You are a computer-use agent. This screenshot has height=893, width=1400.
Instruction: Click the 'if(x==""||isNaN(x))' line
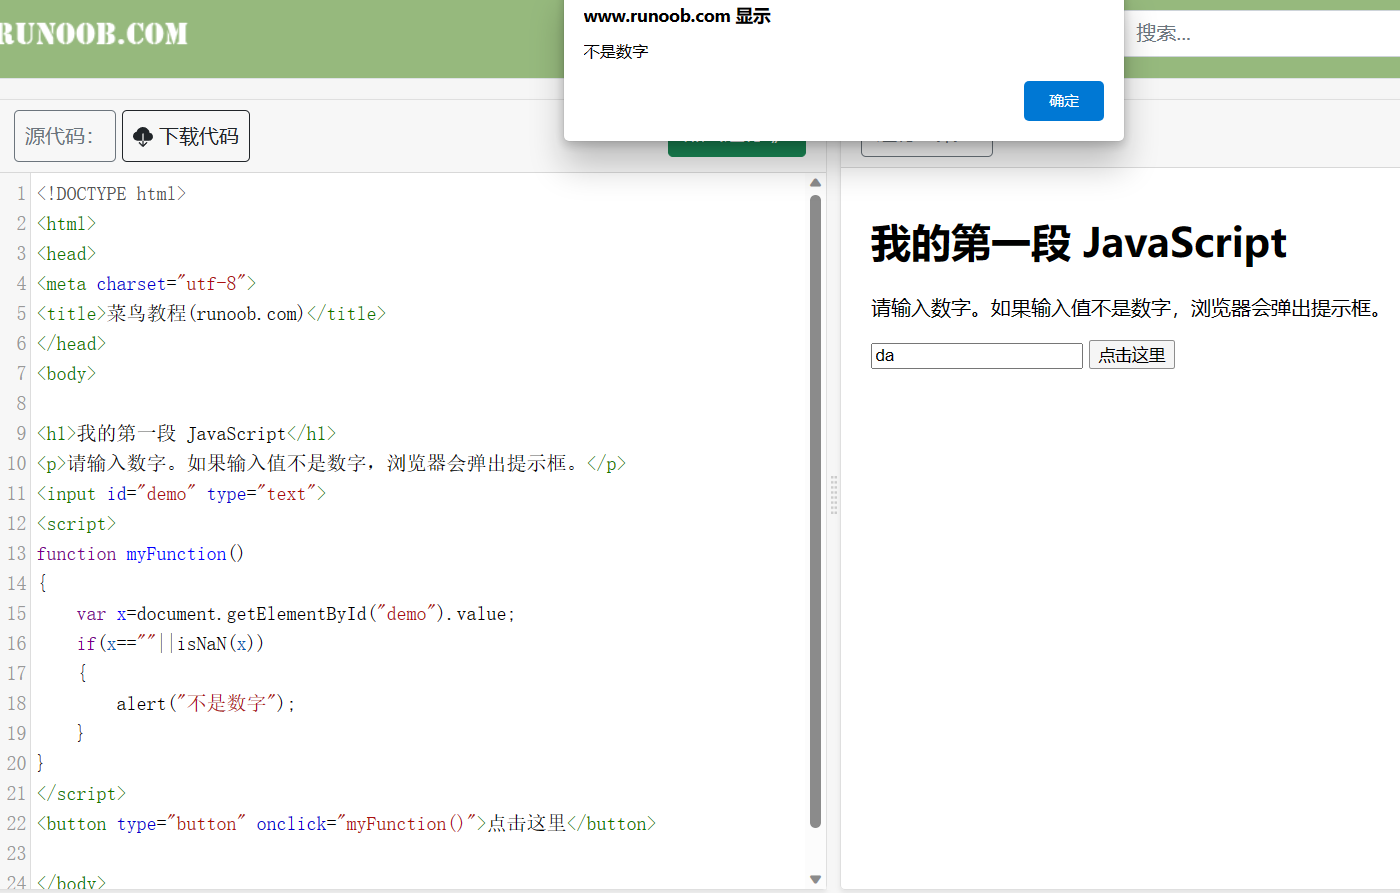point(170,644)
